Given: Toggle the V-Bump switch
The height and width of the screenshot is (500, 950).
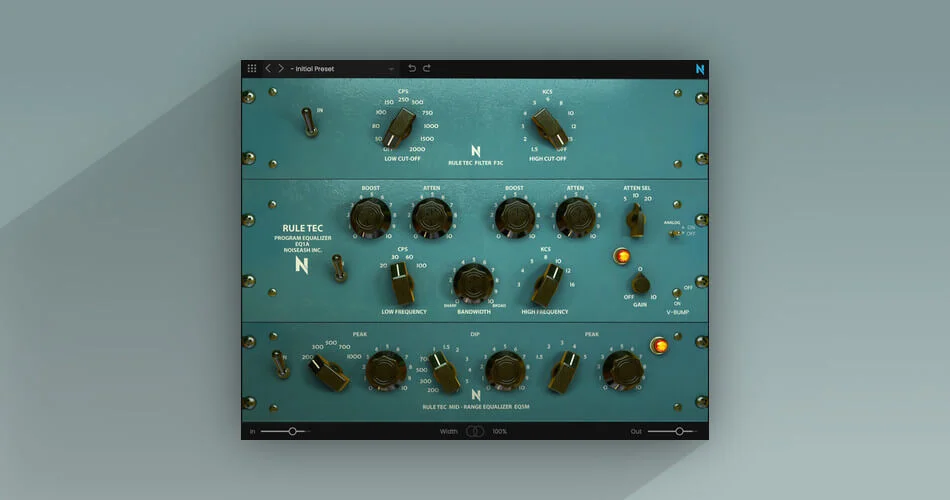Looking at the screenshot, I should (x=676, y=294).
